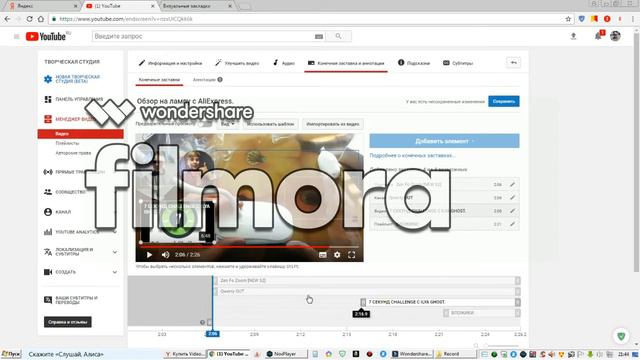The width and height of the screenshot is (640, 360).
Task: Open Плейлисты in the sidebar
Action: (67, 143)
